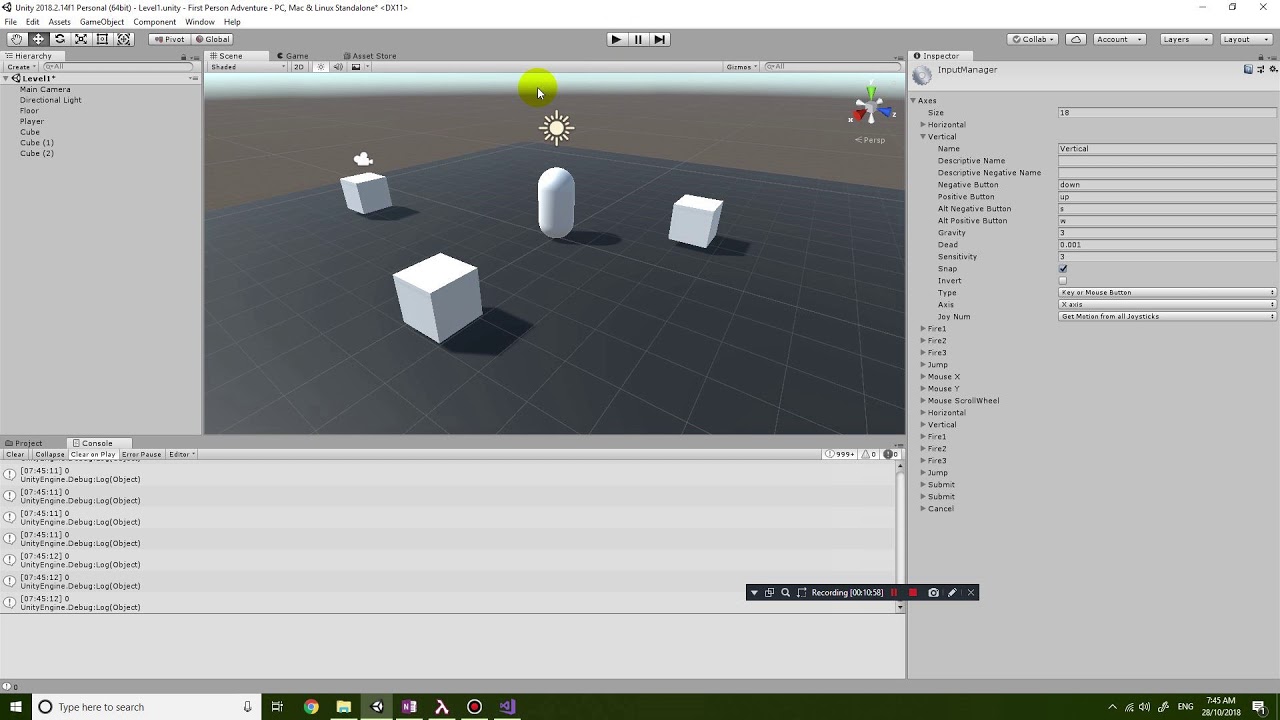Viewport: 1280px width, 720px height.
Task: Select the combined Transform tool
Action: 124,39
